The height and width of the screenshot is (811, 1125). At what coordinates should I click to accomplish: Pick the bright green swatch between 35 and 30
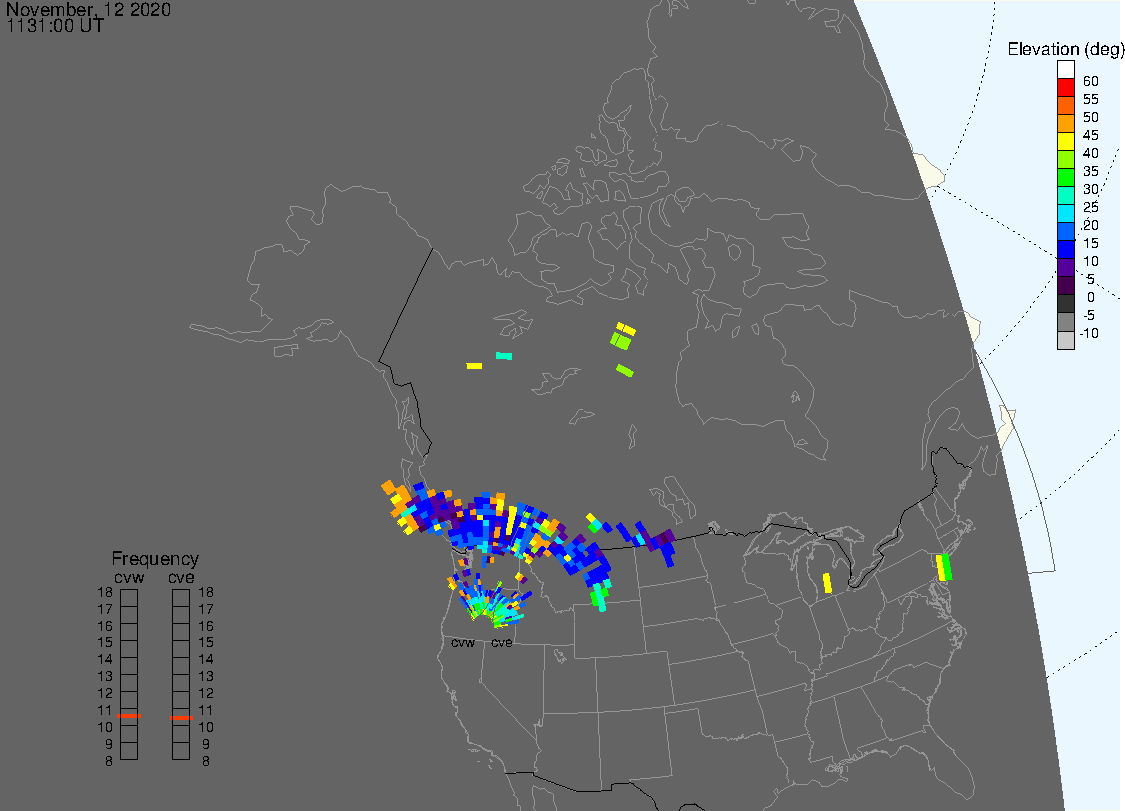point(1065,177)
